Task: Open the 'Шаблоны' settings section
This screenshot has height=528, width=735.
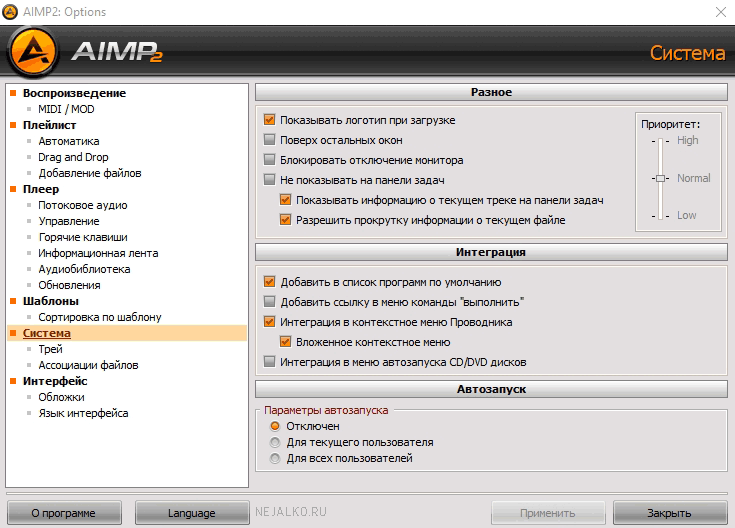Action: (51, 301)
